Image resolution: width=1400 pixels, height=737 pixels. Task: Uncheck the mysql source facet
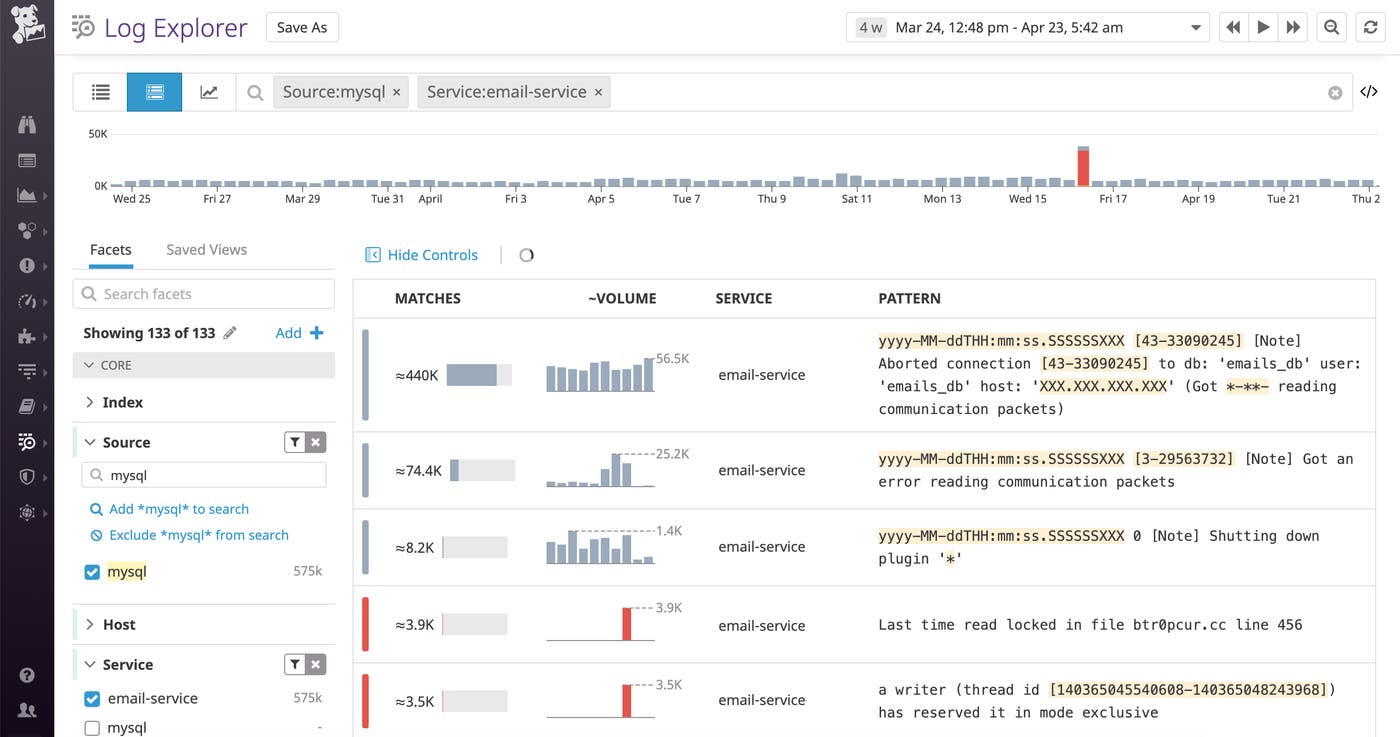92,570
